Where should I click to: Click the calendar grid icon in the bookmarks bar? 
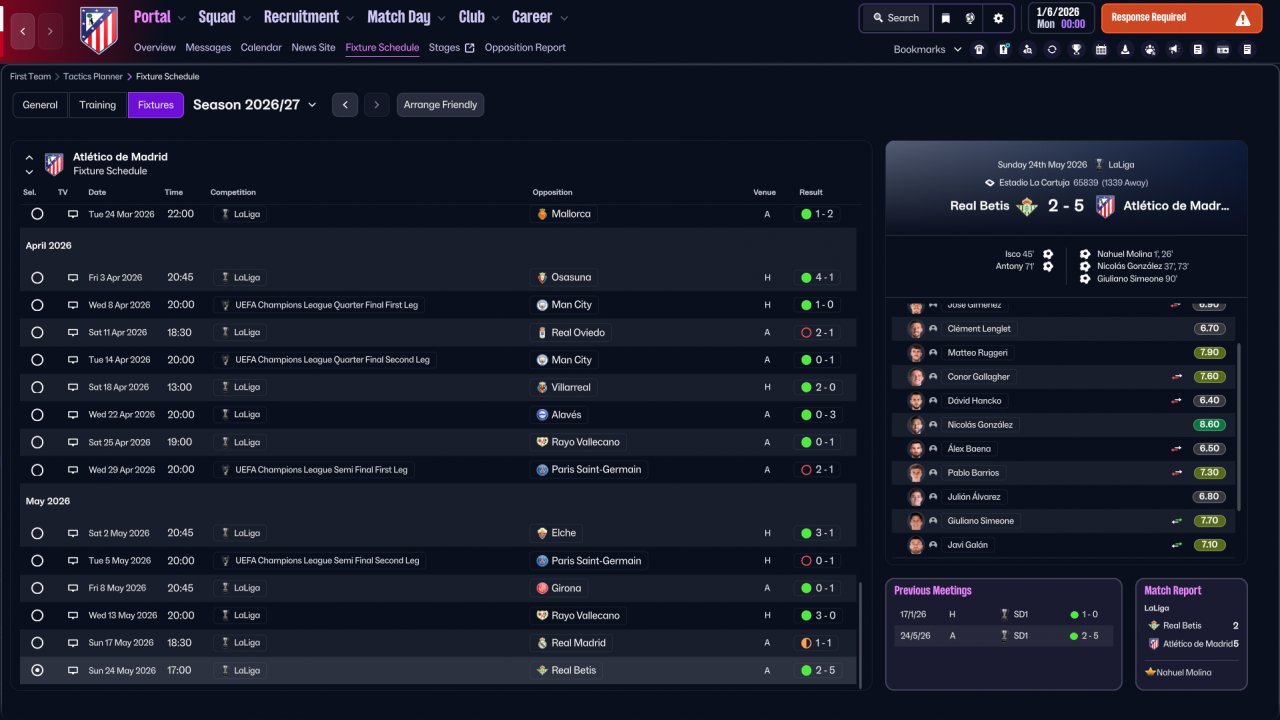(1101, 49)
